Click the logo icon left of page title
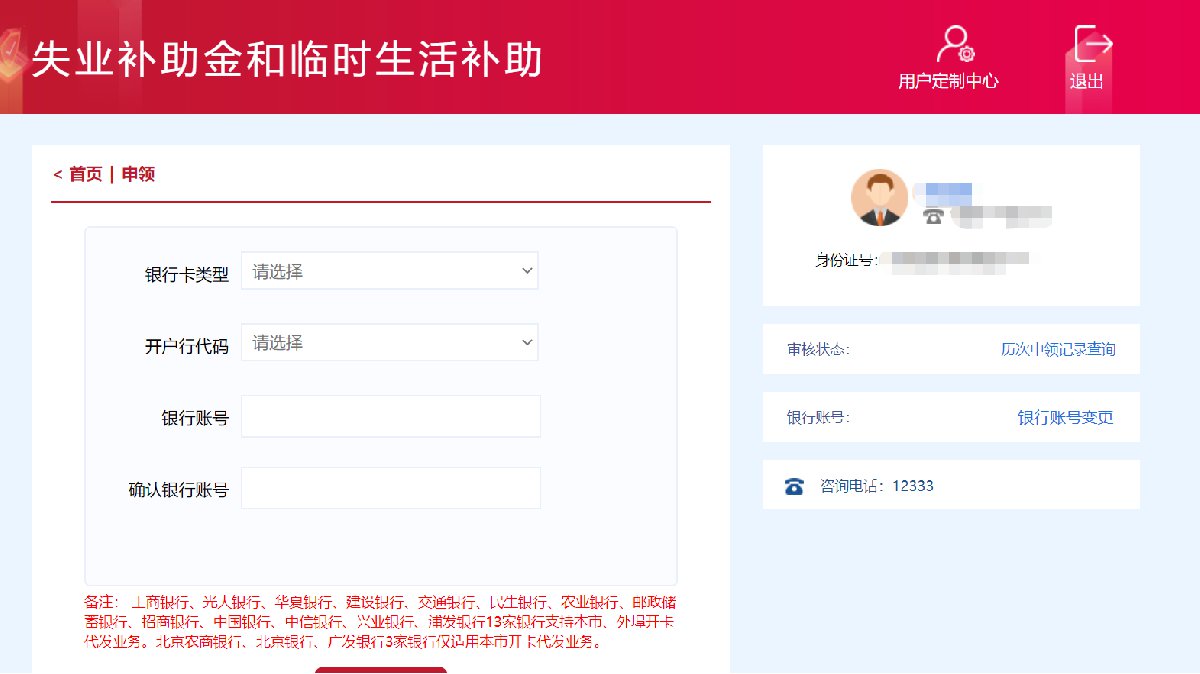This screenshot has height=674, width=1200. tap(10, 52)
